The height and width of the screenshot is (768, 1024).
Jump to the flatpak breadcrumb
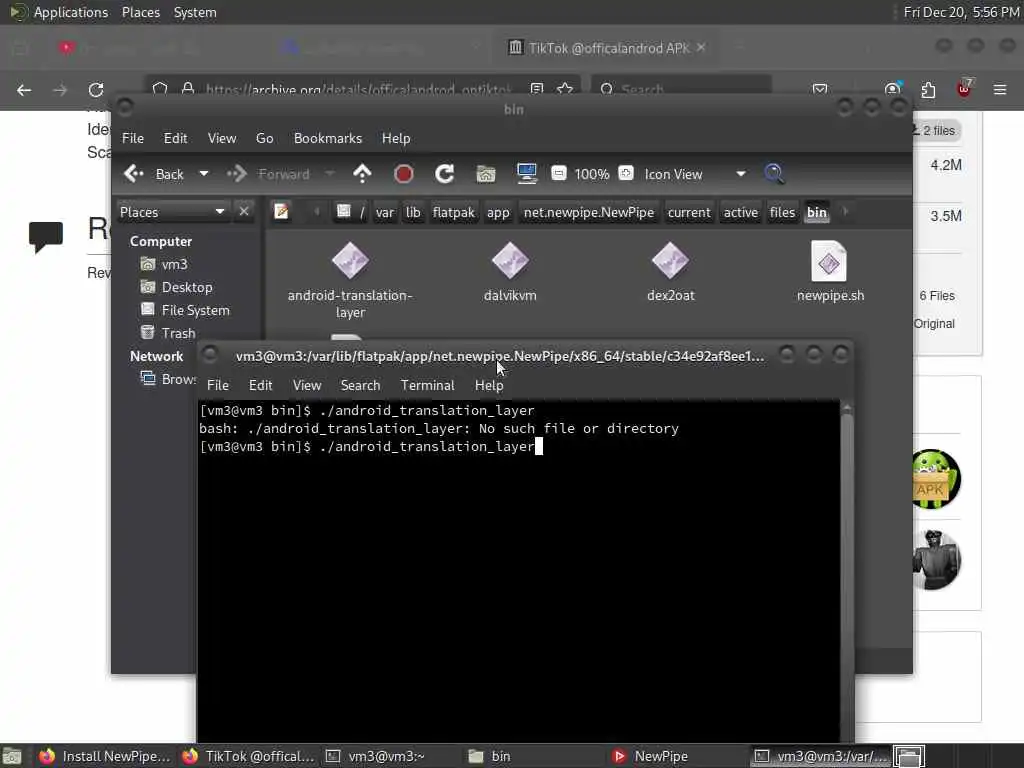point(454,212)
